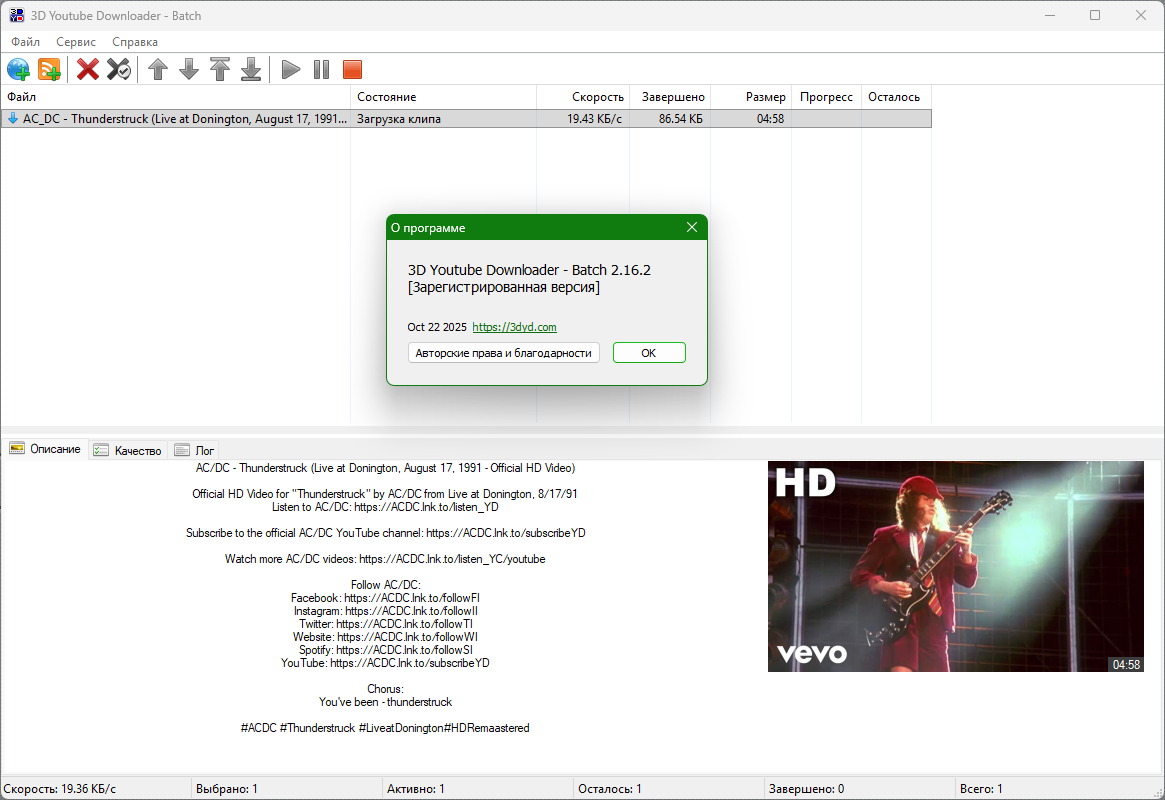Click the Instagram followII line
This screenshot has height=800, width=1165.
(385, 611)
